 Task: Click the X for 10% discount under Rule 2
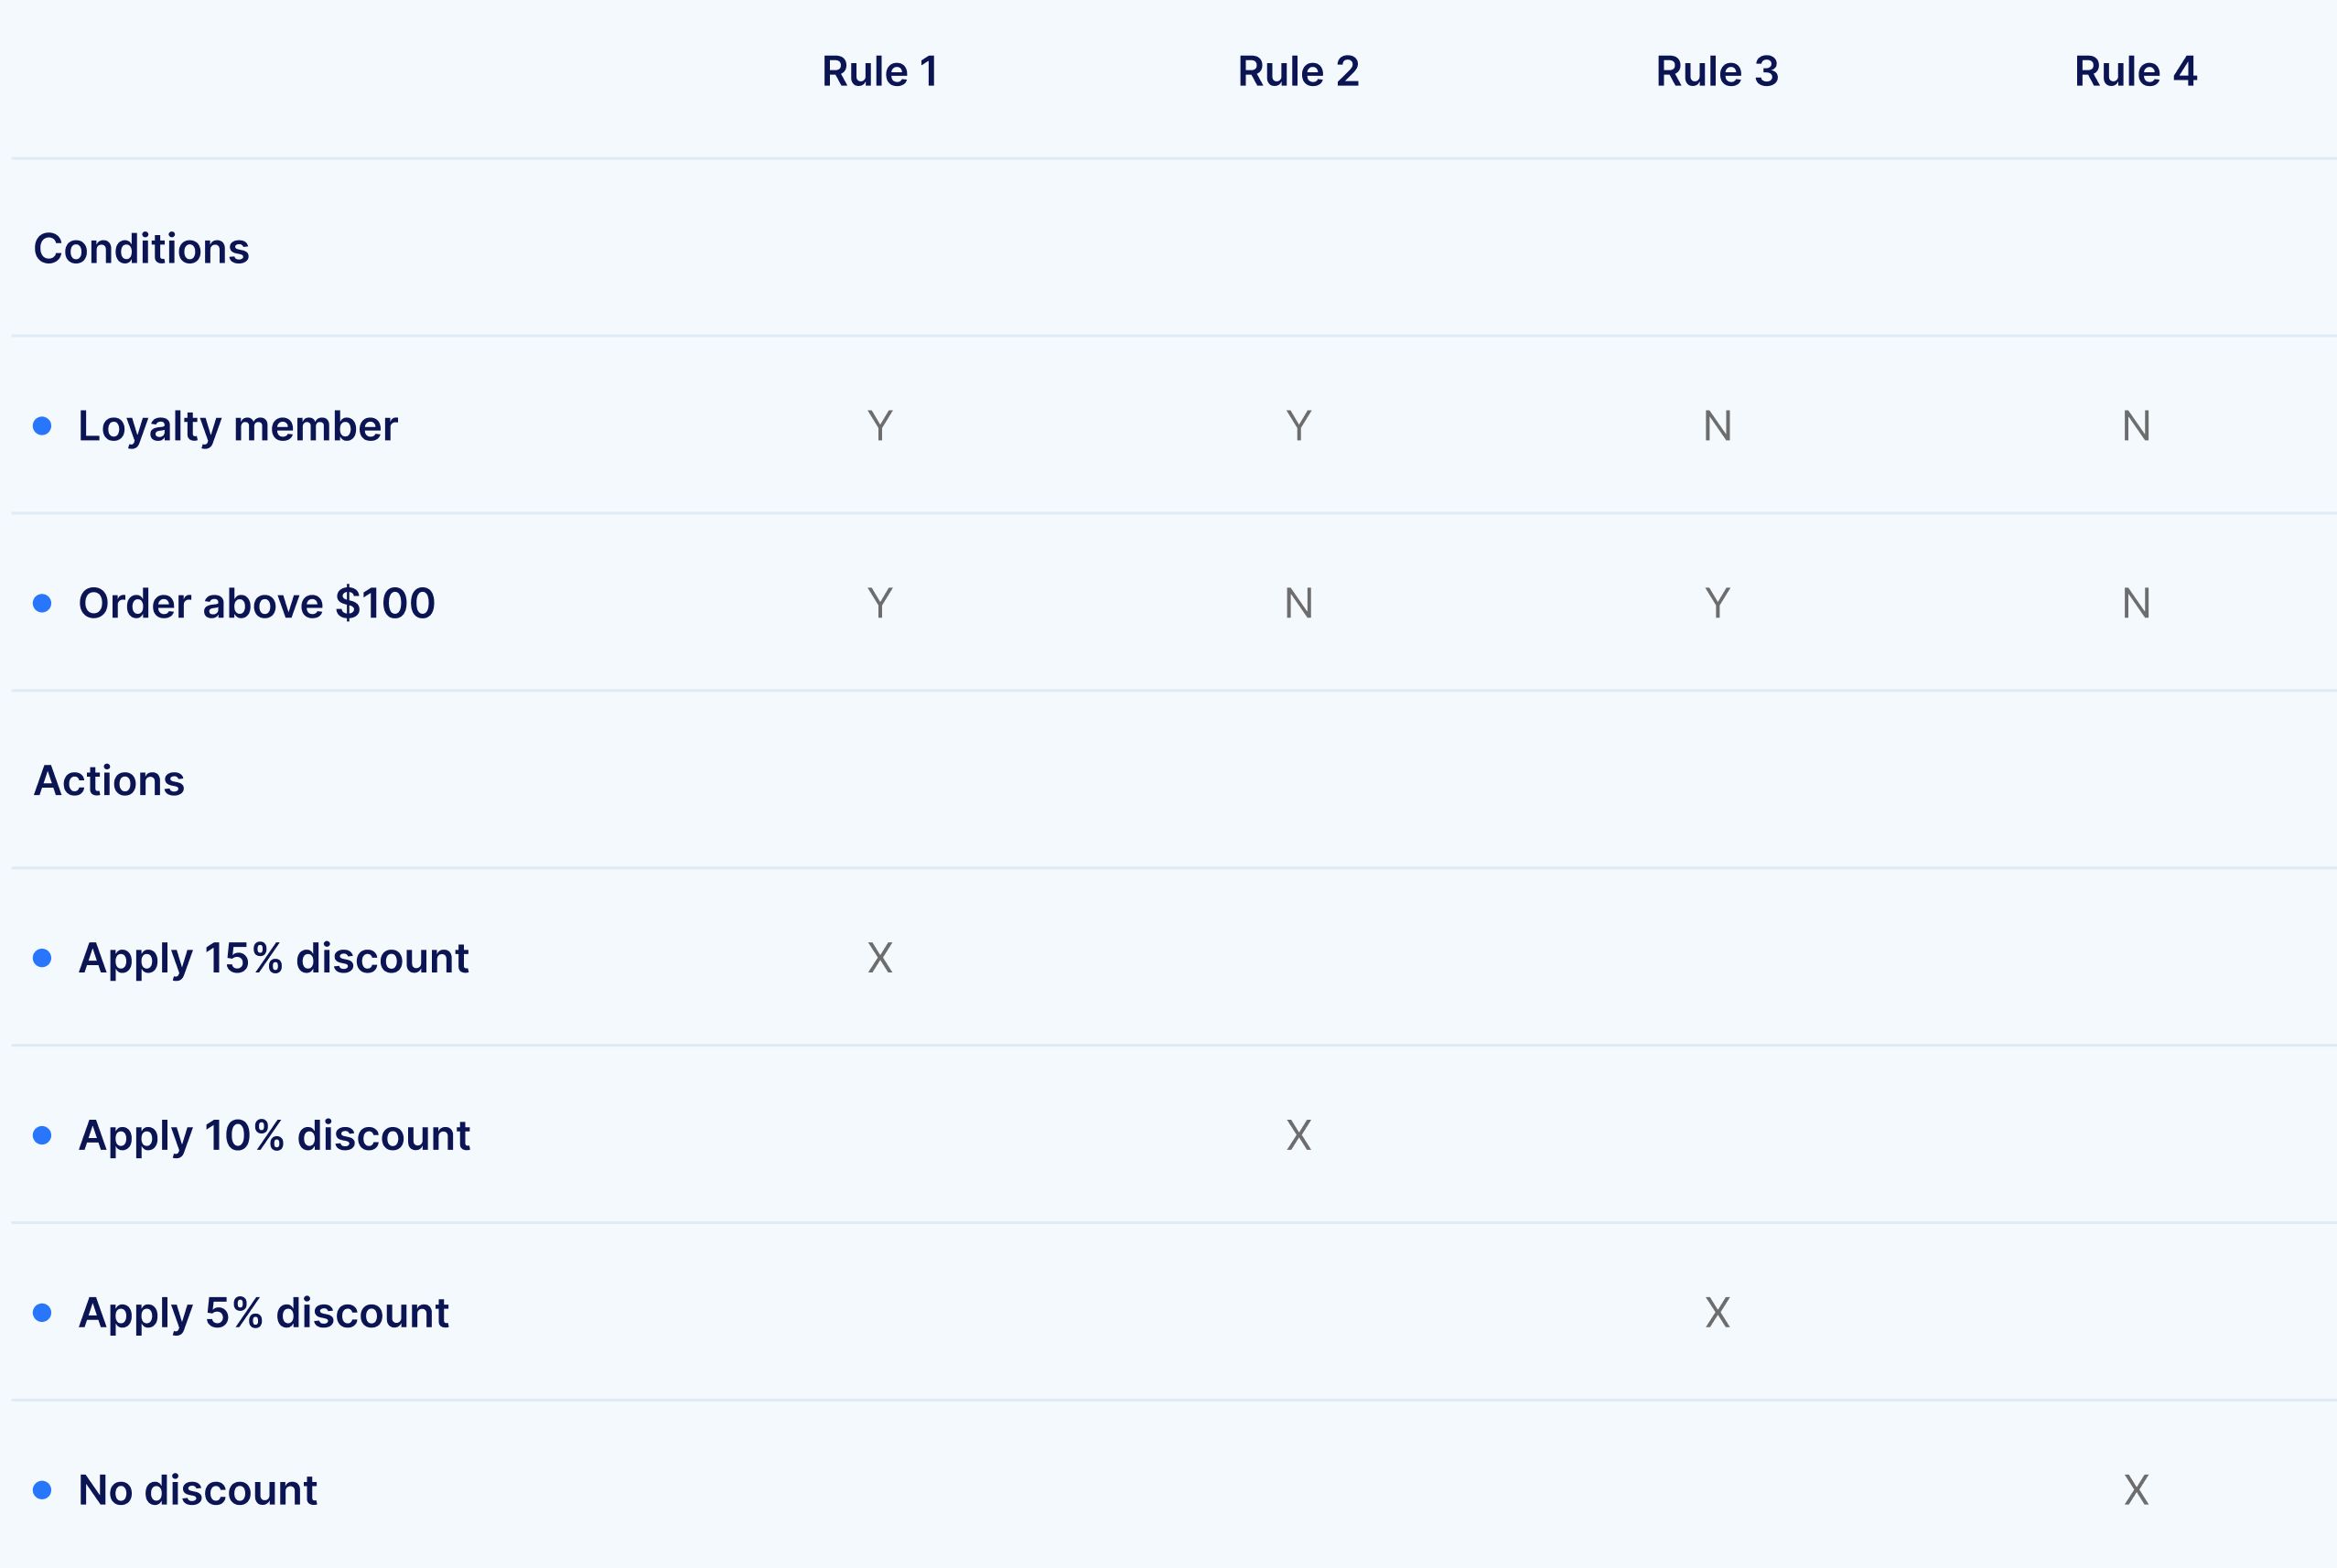pyautogui.click(x=1299, y=1135)
